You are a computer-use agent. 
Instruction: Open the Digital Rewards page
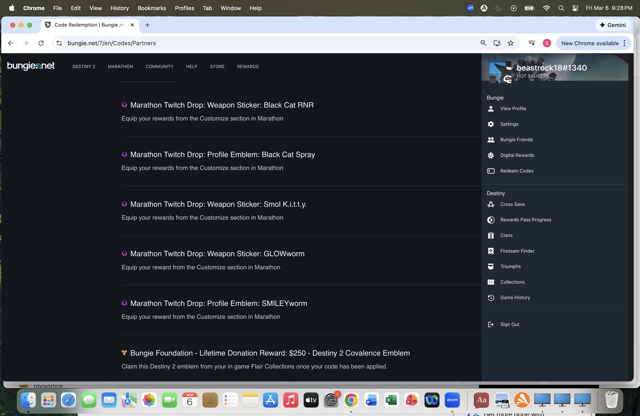[517, 155]
